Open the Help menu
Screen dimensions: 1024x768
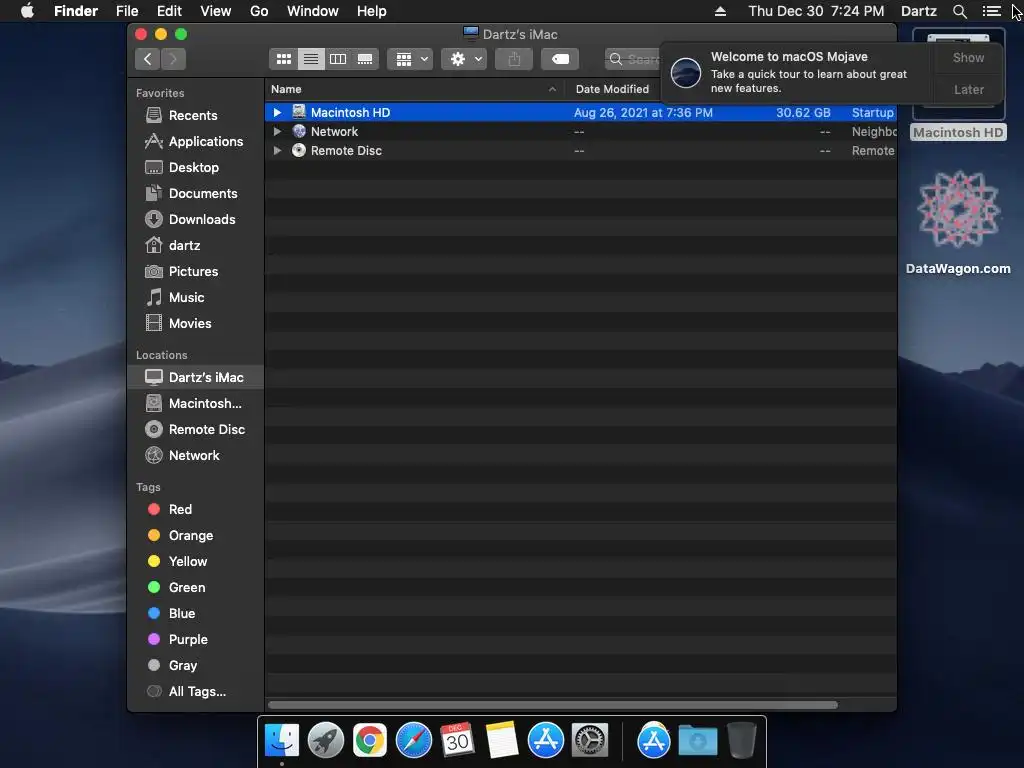point(372,11)
